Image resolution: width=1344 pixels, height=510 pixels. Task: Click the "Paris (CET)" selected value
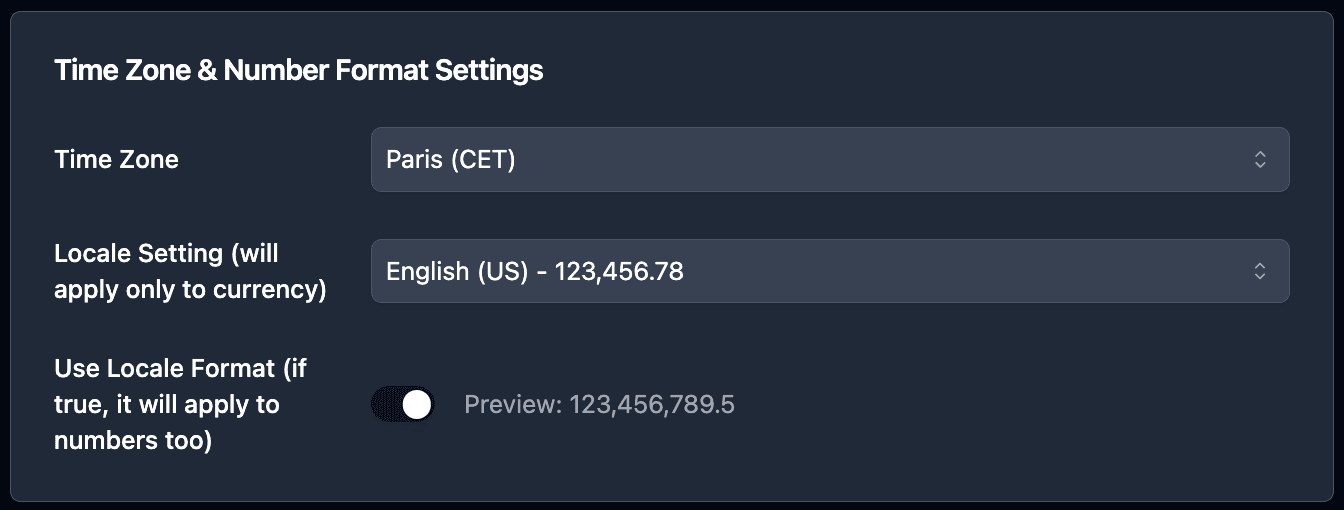(x=451, y=159)
